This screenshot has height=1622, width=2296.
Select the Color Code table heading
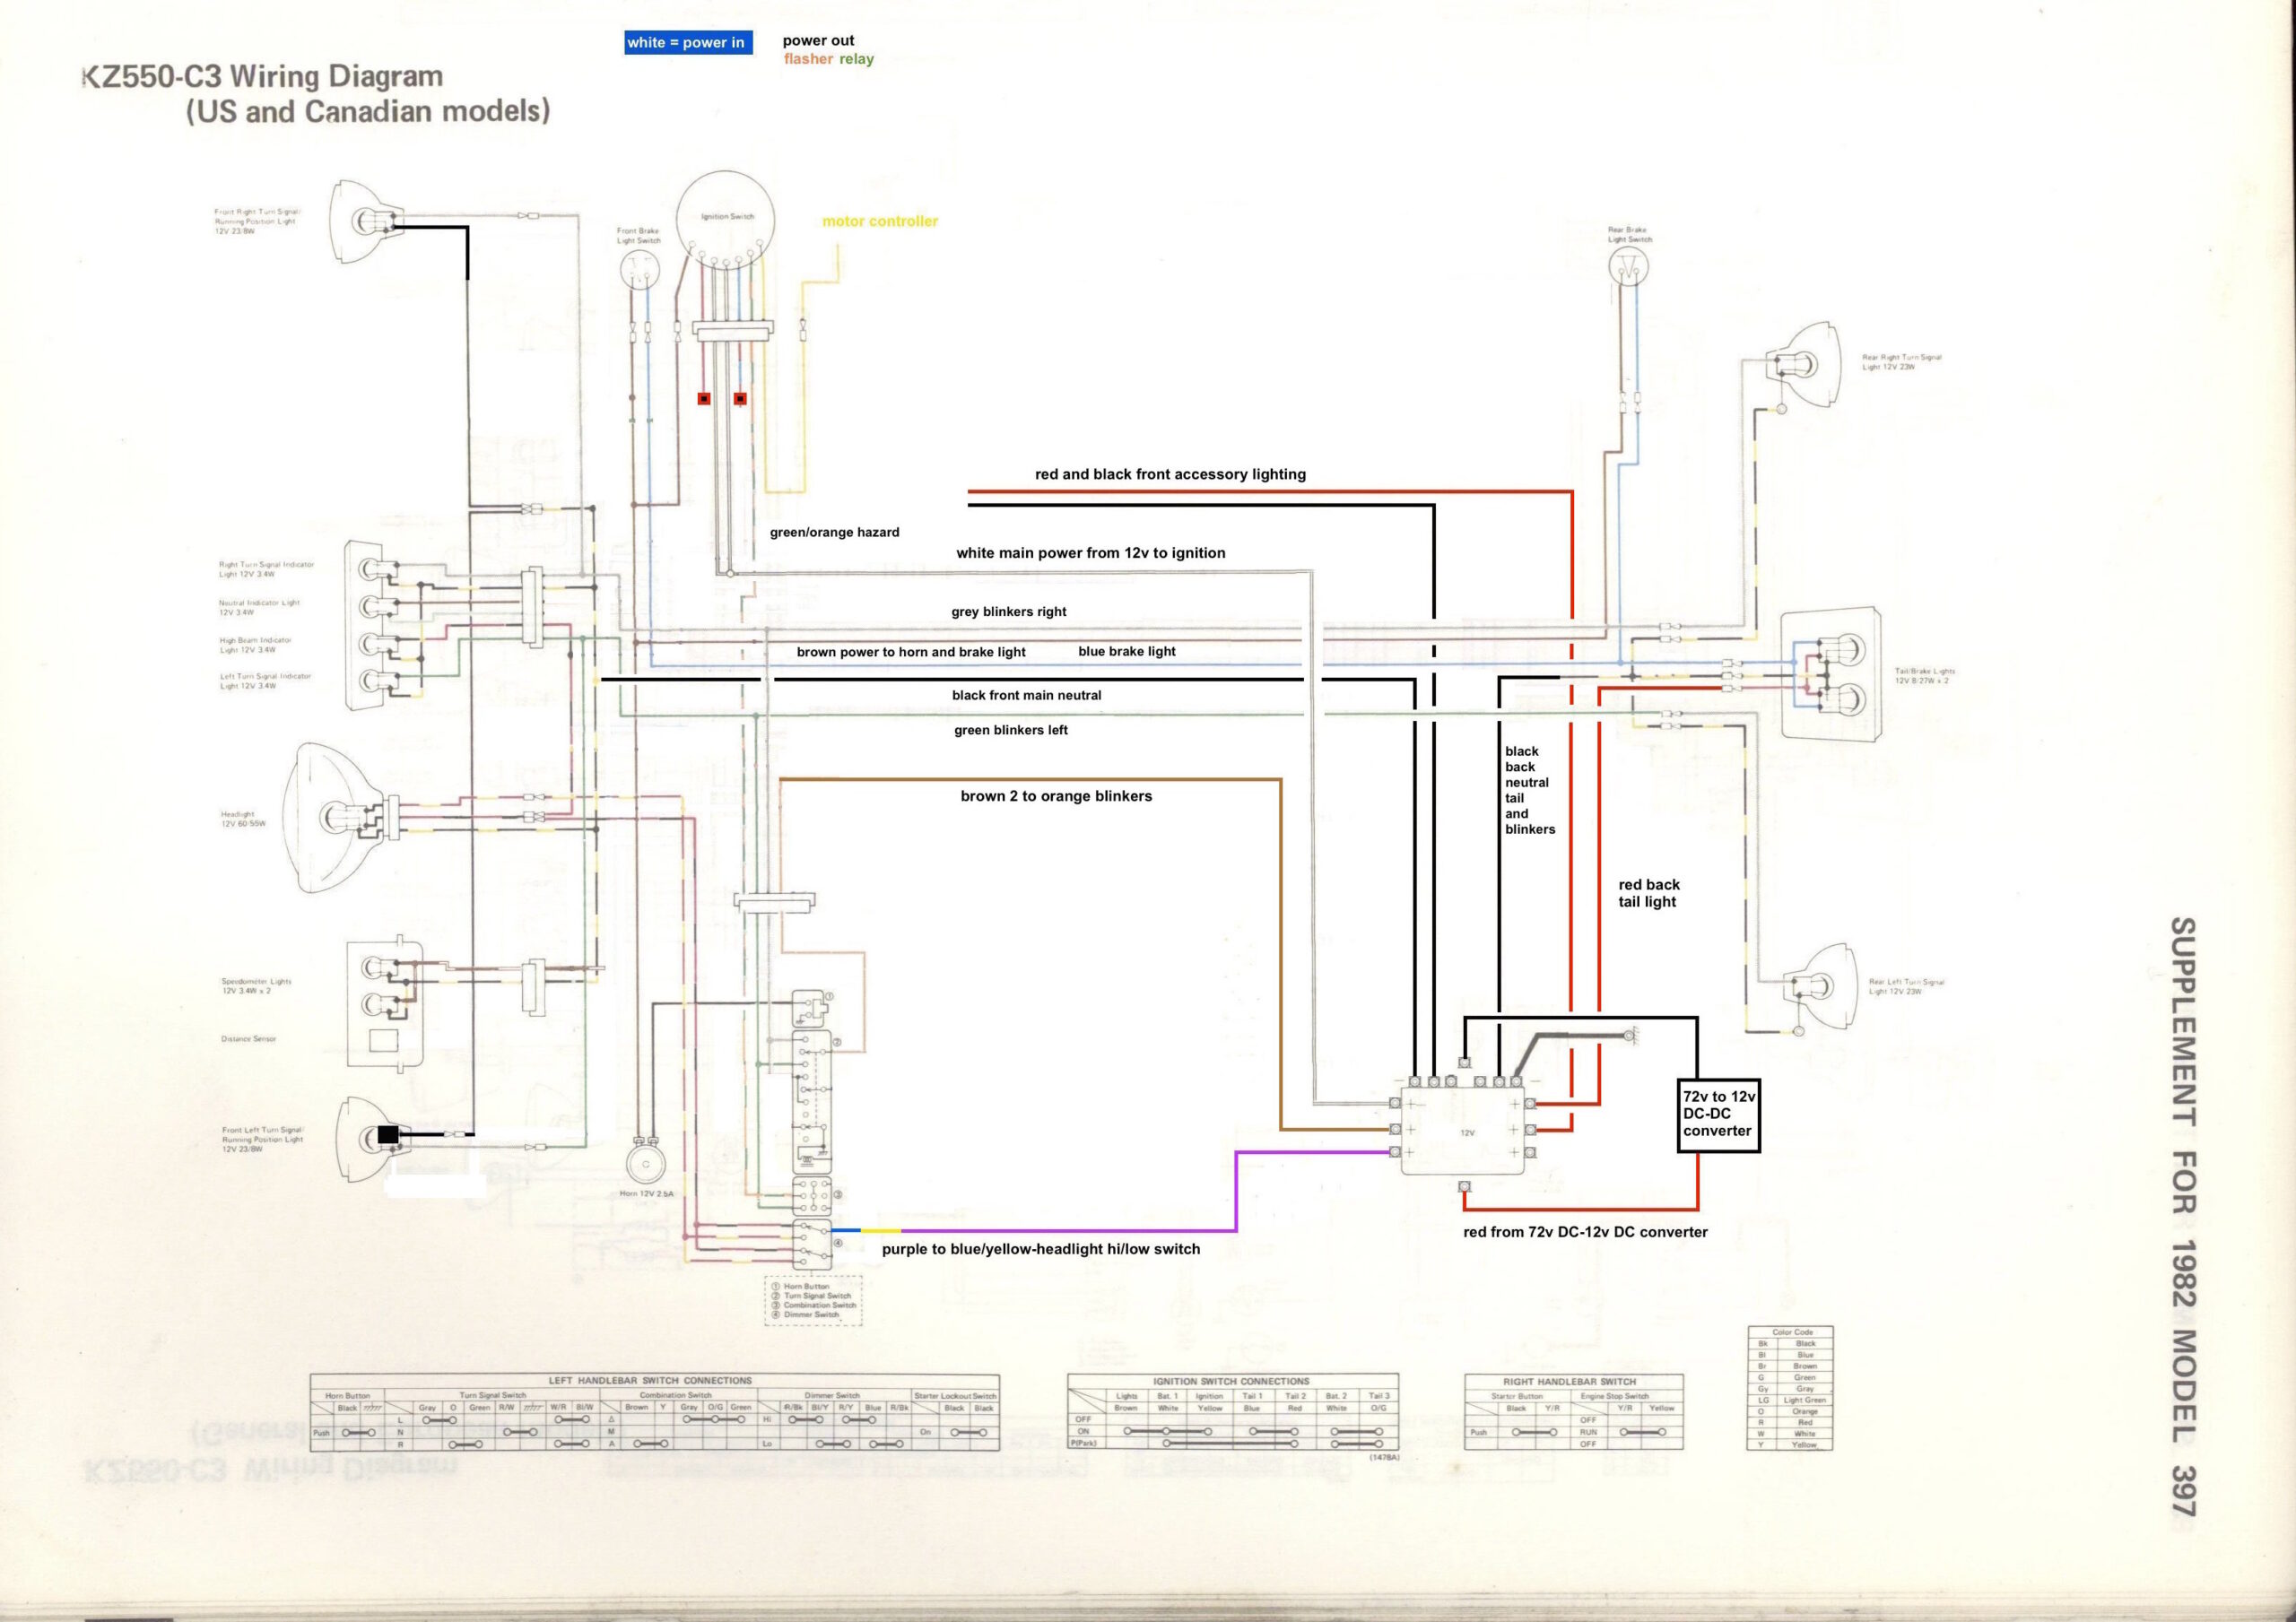1792,1332
